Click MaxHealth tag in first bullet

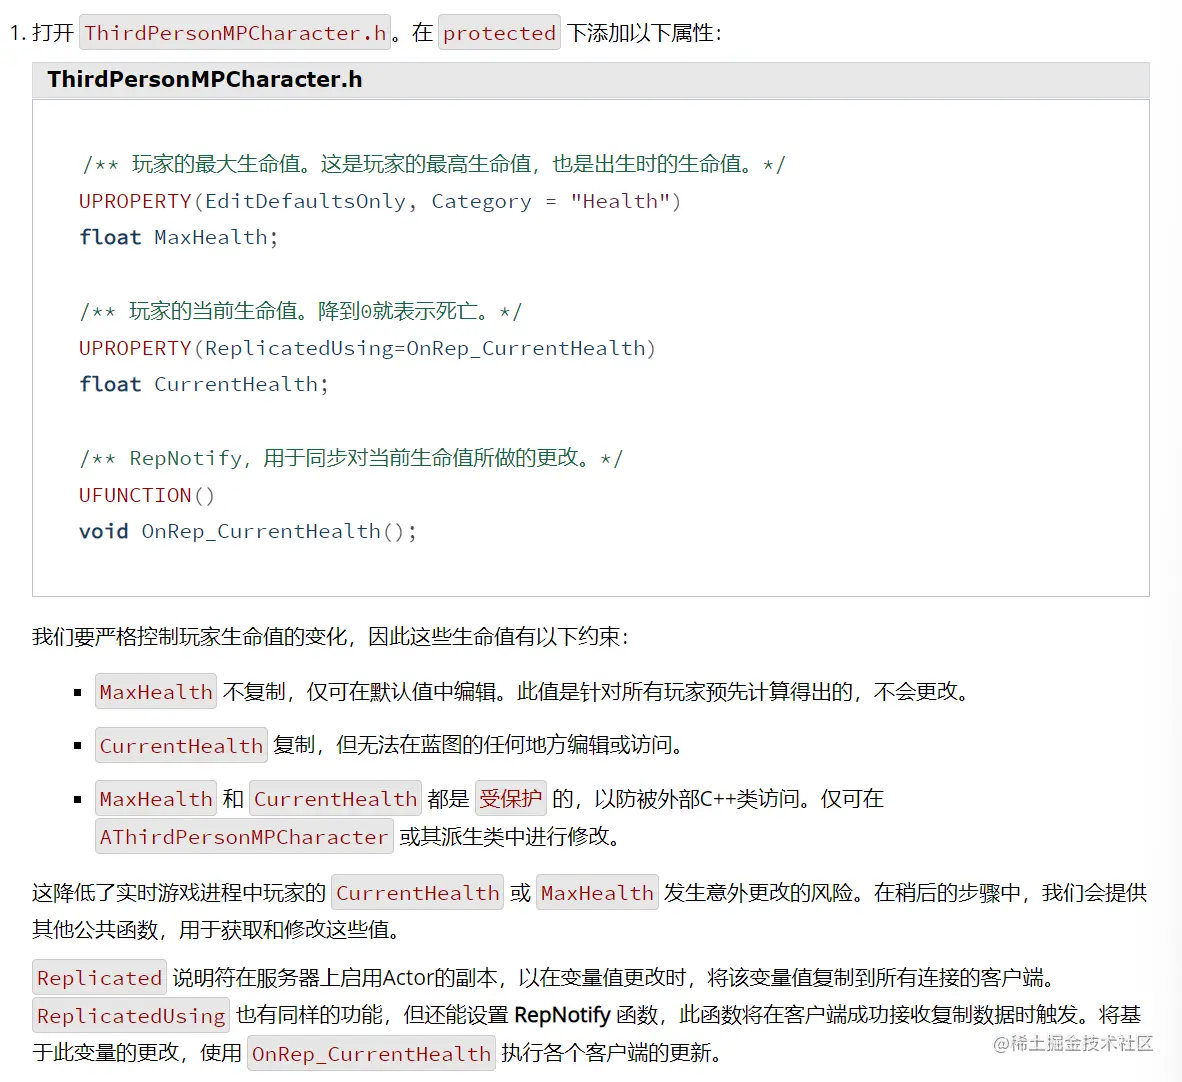(x=156, y=691)
